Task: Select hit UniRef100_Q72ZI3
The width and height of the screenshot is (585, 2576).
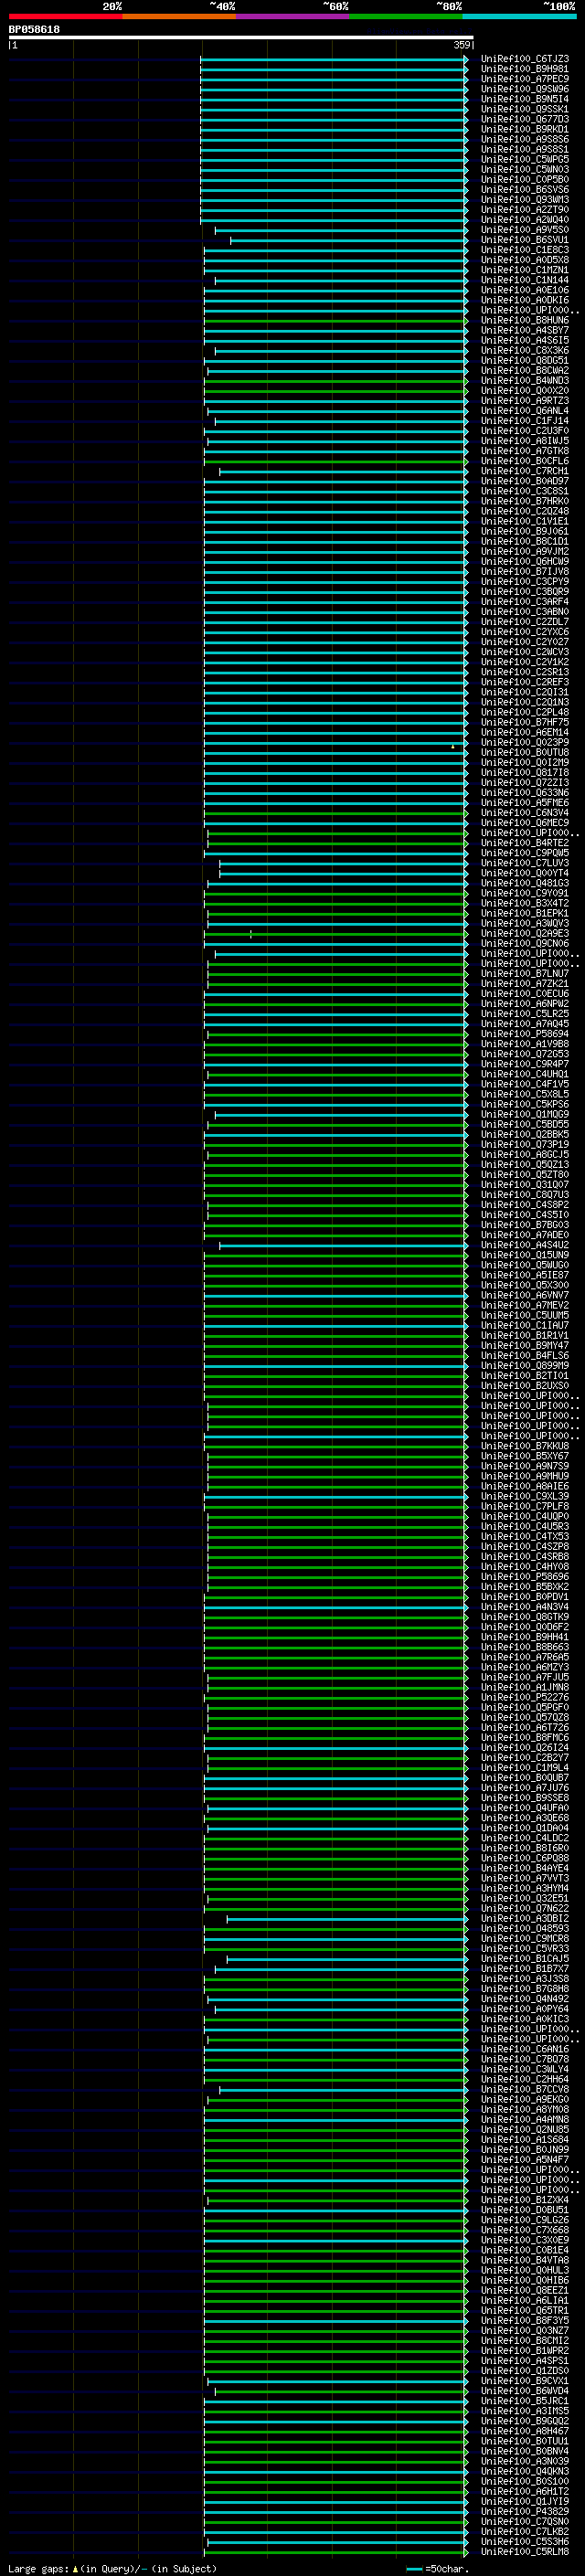Action: coord(525,782)
